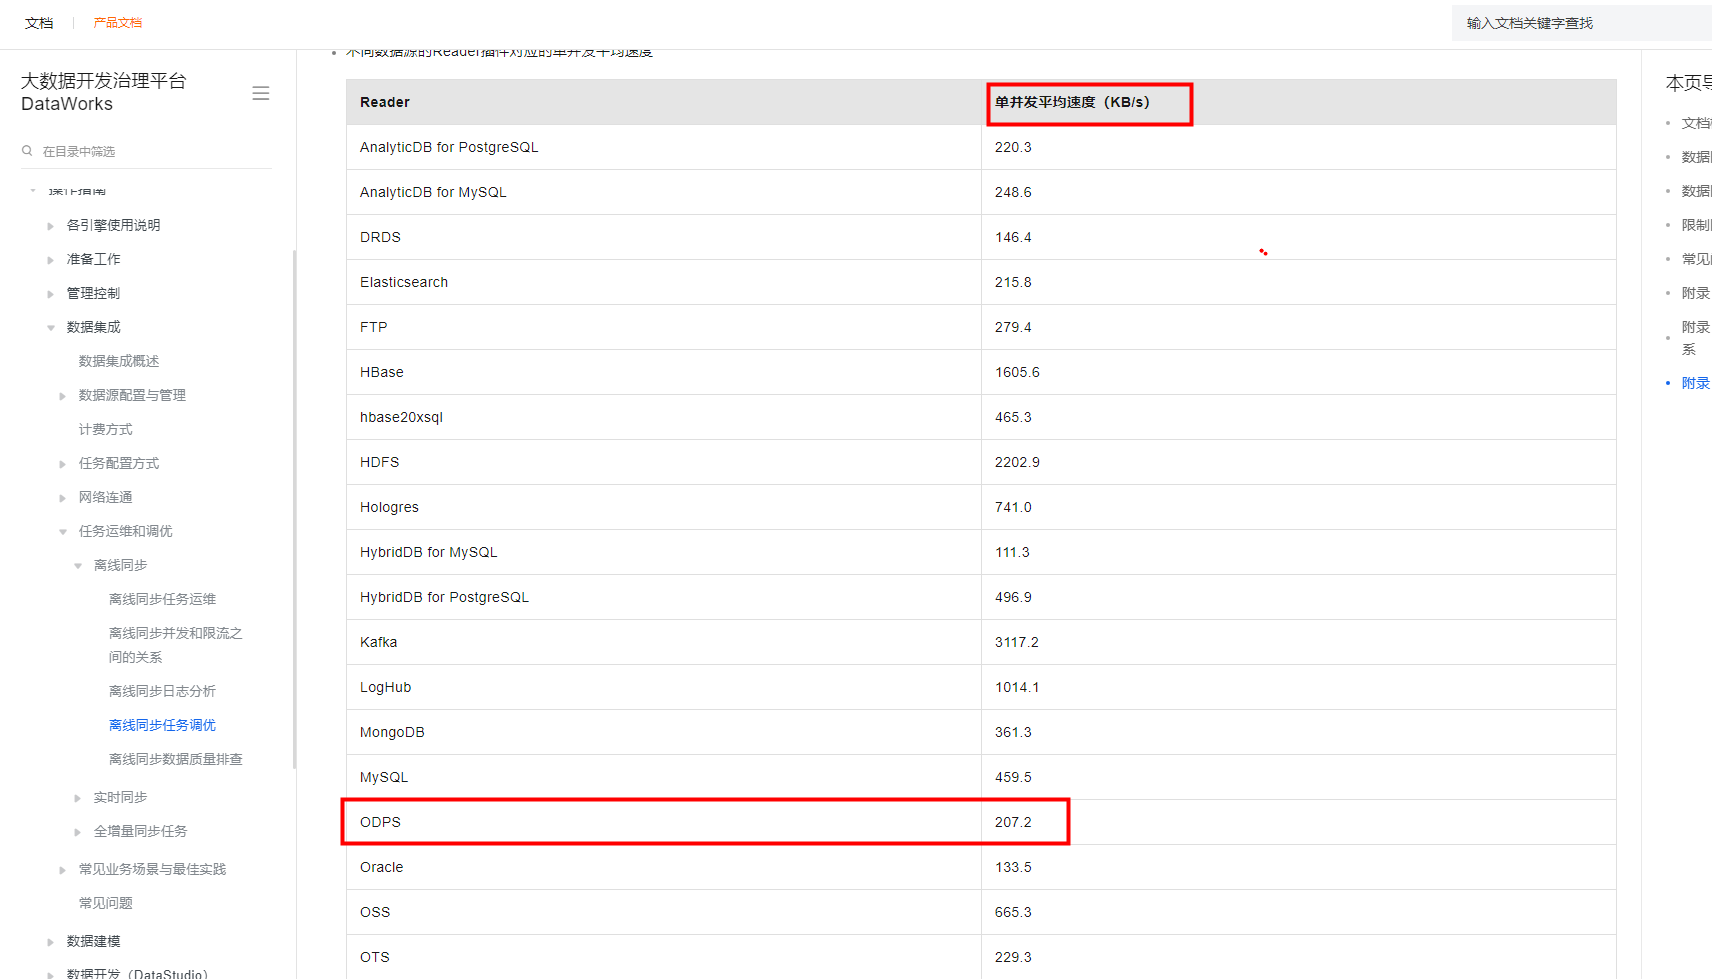Click the ODPS speed value 207.2
The height and width of the screenshot is (979, 1712).
click(x=1013, y=822)
